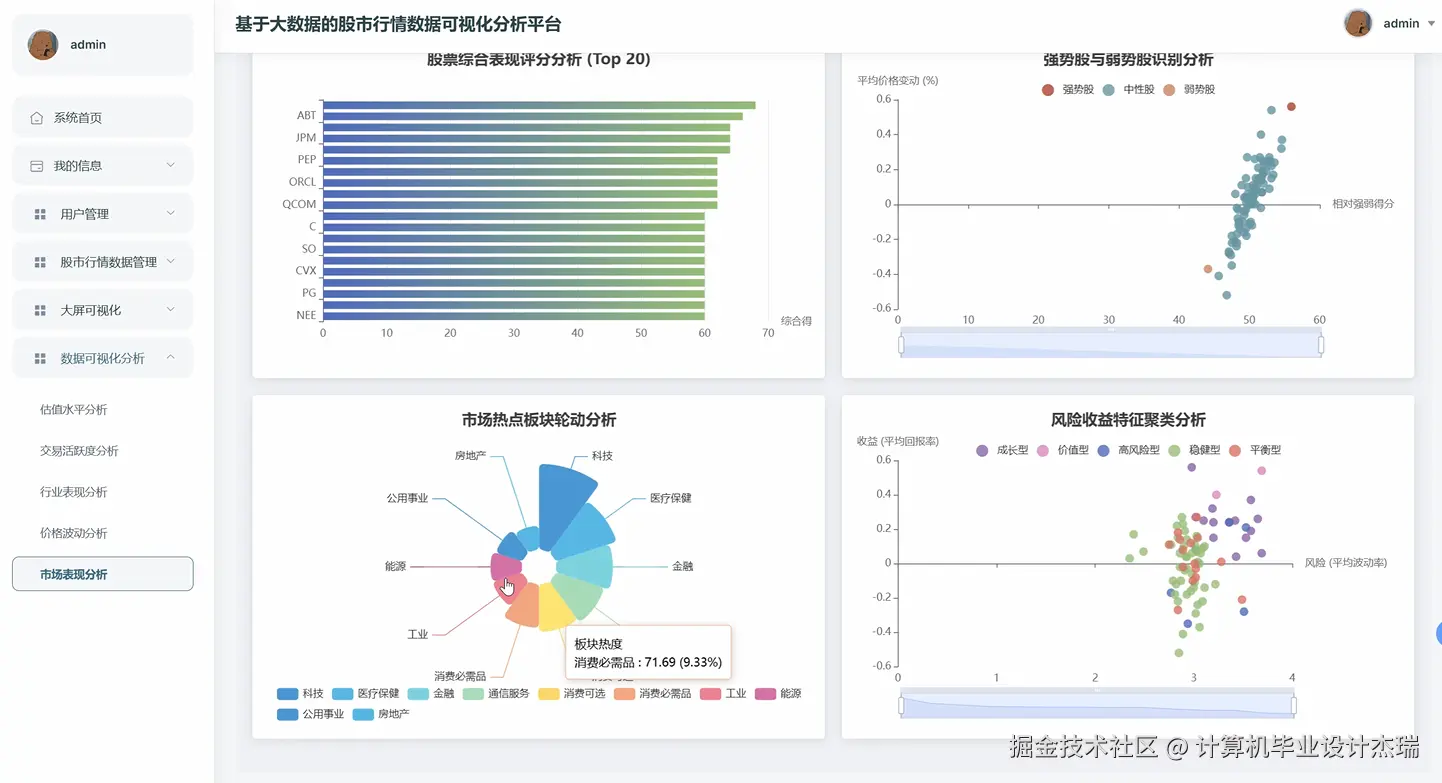Click the grid icon beside 用户管理

click(x=40, y=214)
